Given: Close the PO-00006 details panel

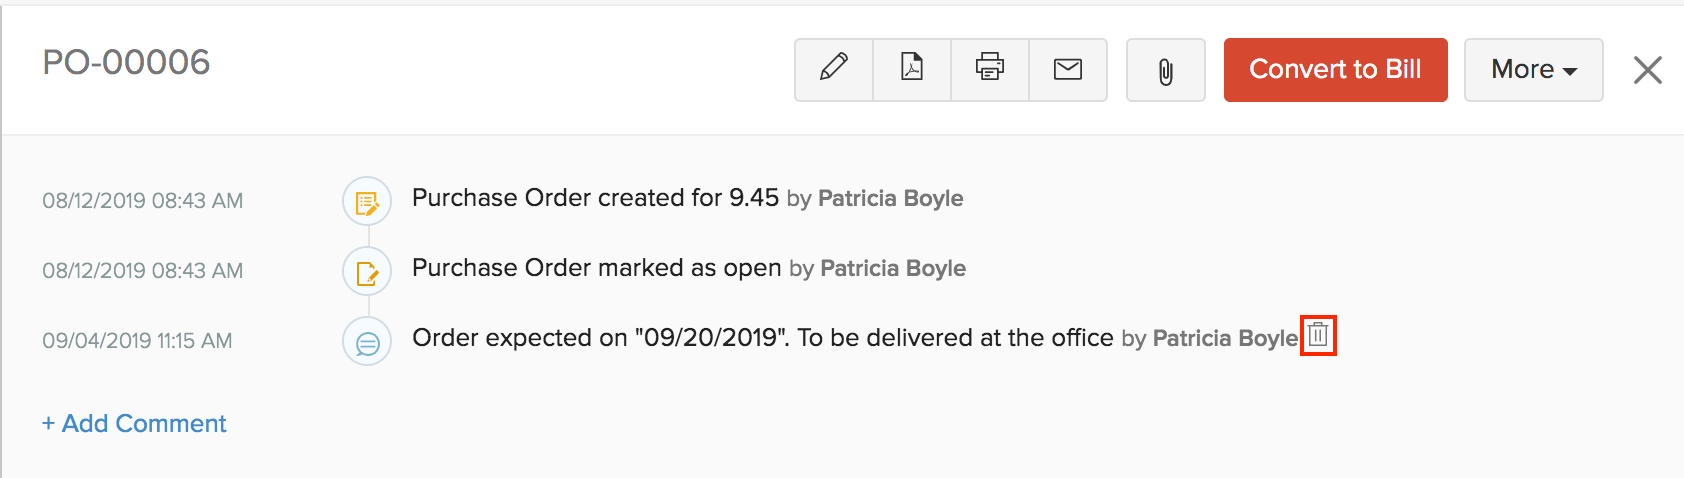Looking at the screenshot, I should click(x=1647, y=70).
